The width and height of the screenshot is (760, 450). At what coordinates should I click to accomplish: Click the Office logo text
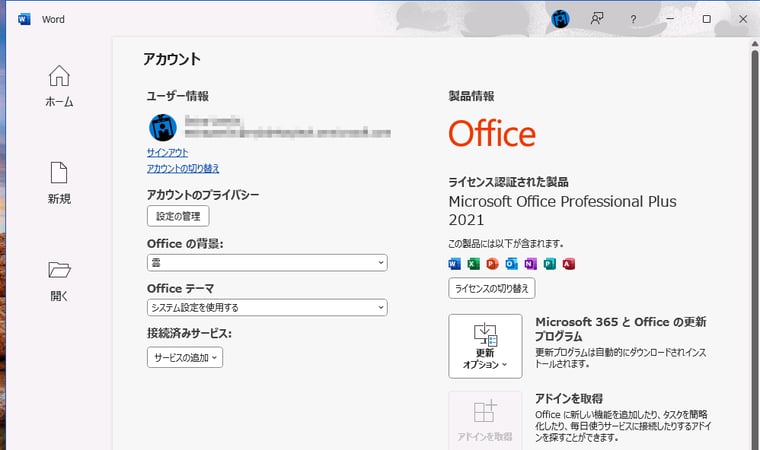click(492, 134)
